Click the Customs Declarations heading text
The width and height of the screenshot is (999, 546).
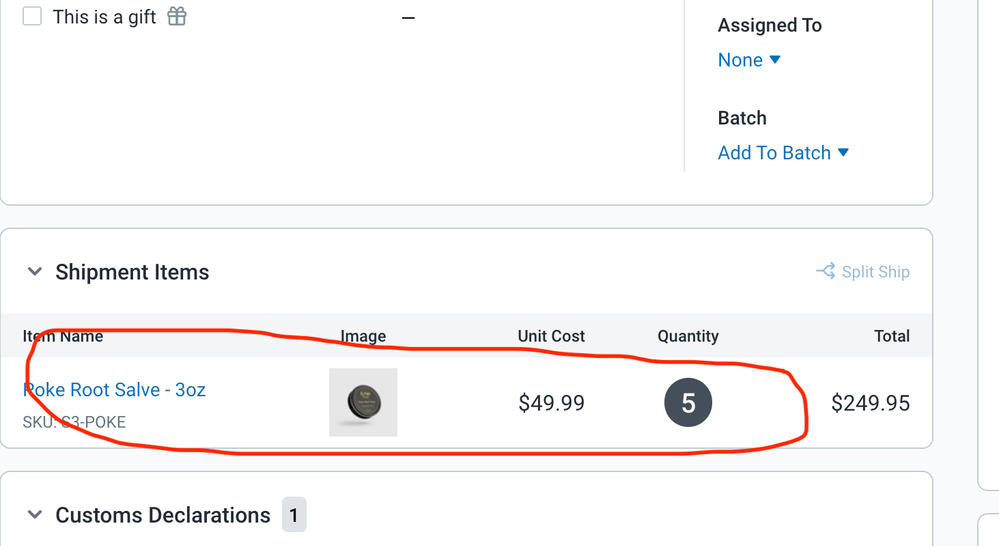(163, 515)
